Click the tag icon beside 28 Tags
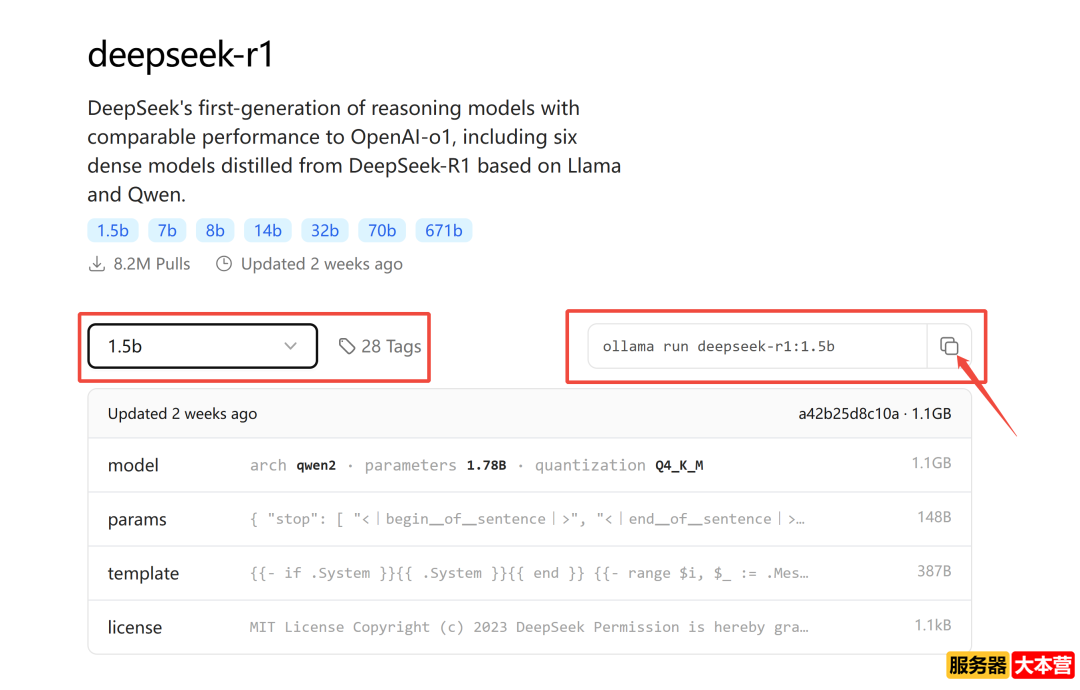Image resolution: width=1080 pixels, height=690 pixels. click(346, 346)
